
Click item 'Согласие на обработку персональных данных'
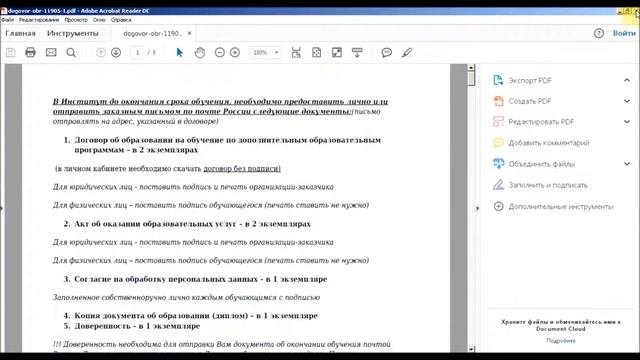point(166,279)
